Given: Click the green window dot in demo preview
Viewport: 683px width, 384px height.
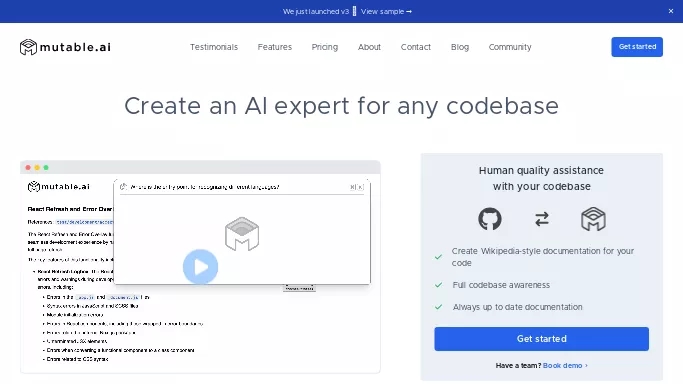Looking at the screenshot, I should click(46, 168).
